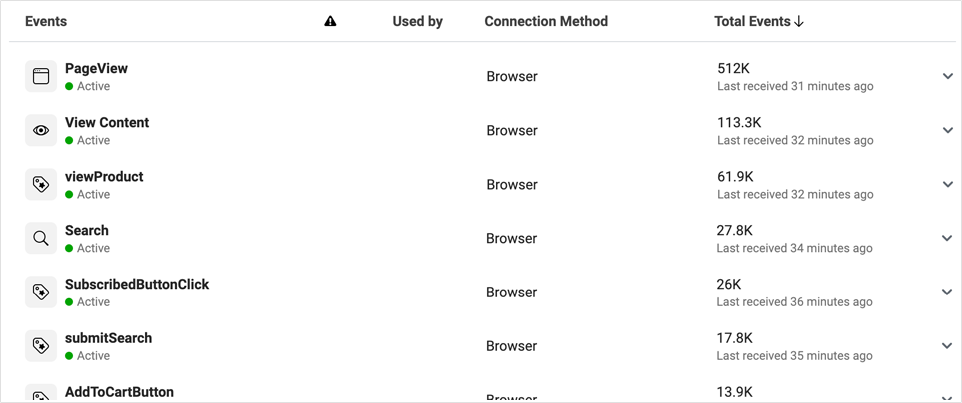Click the Search magnifying glass icon
The width and height of the screenshot is (962, 403).
point(41,239)
